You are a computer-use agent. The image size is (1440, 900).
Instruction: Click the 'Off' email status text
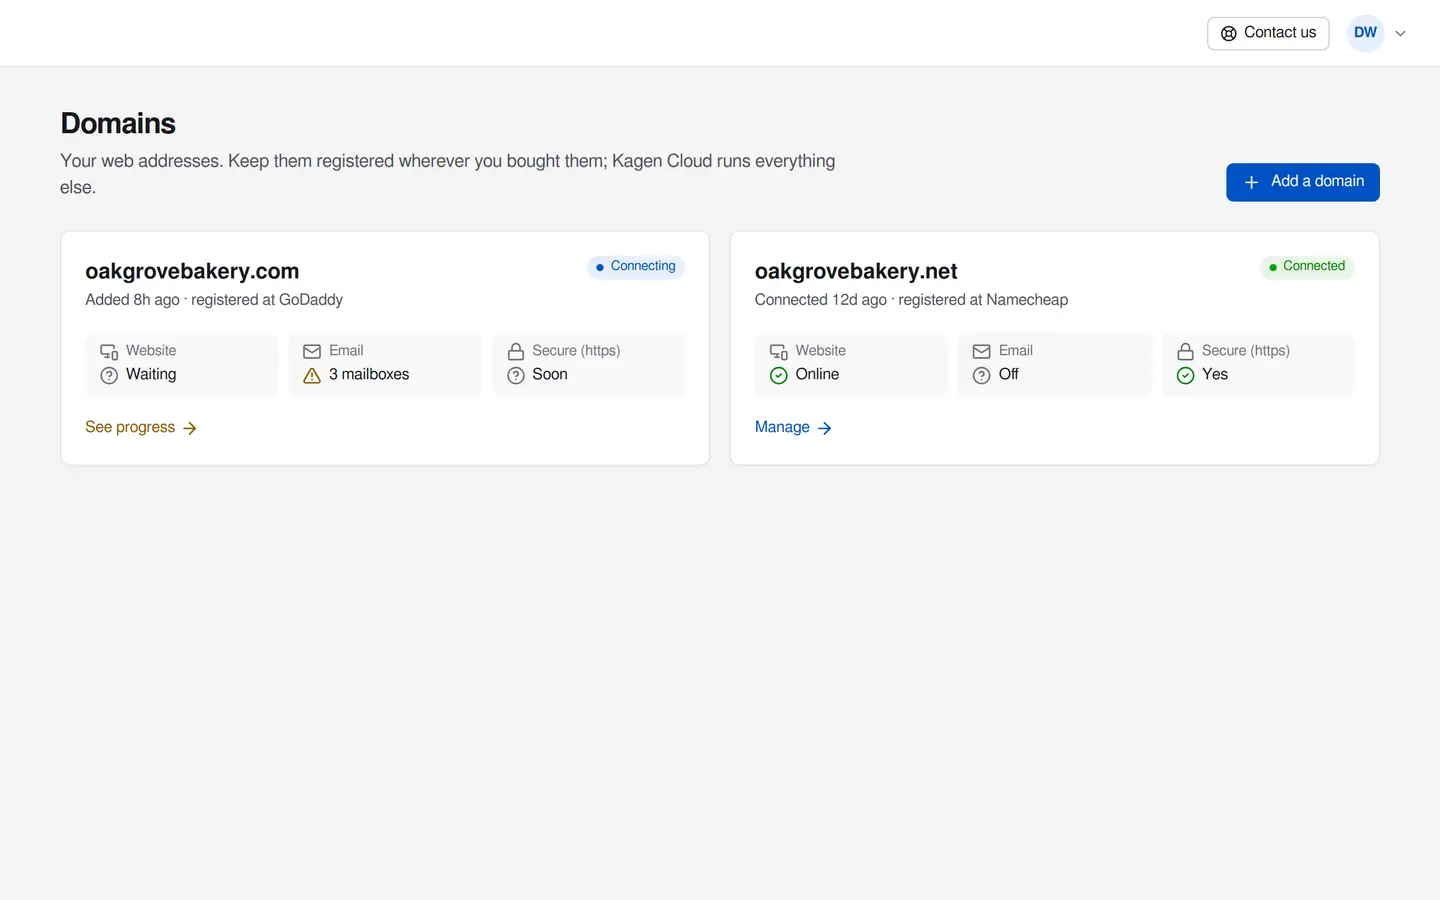(x=1009, y=374)
